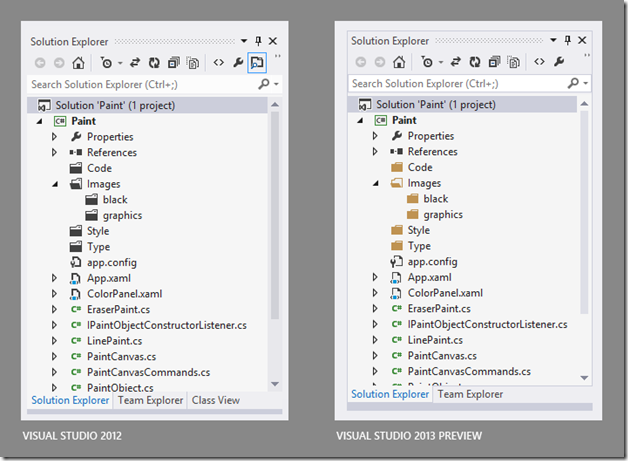
Task: Click Refresh in the VS 2013 Preview toolbar
Action: point(474,62)
